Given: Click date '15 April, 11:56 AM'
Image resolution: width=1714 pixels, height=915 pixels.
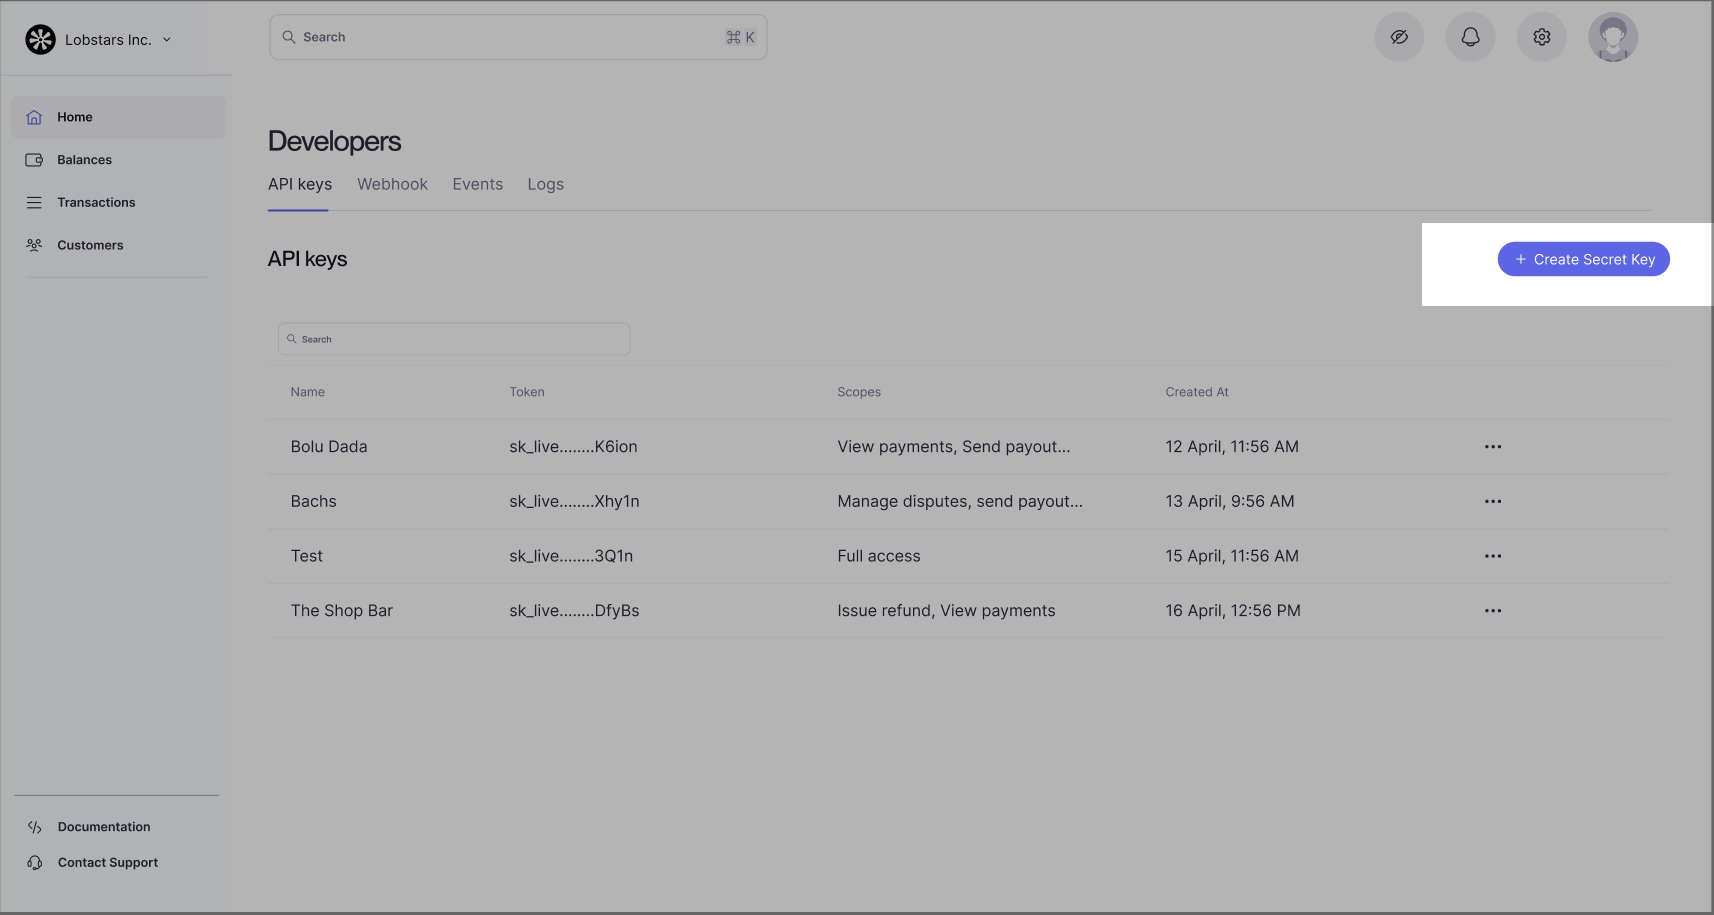Looking at the screenshot, I should (1232, 556).
